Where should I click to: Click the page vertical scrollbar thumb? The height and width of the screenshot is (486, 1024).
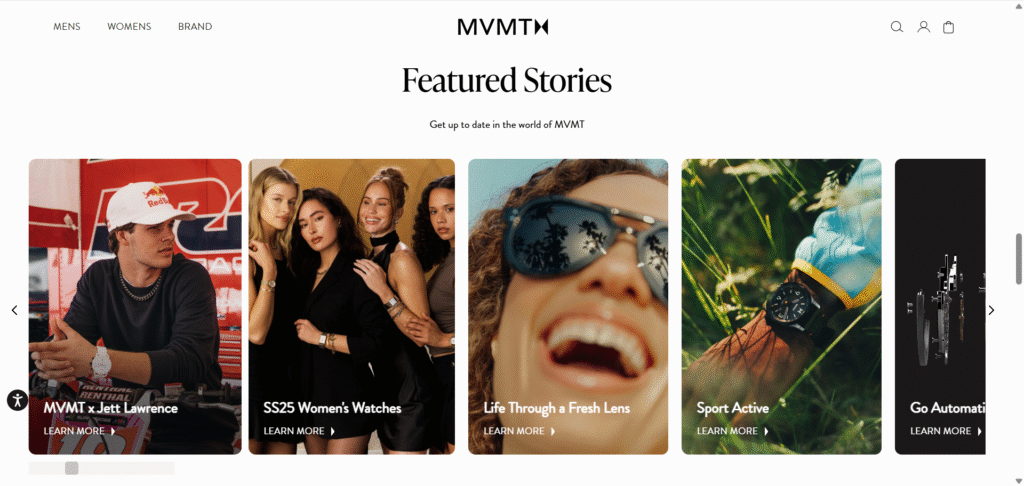[1019, 259]
